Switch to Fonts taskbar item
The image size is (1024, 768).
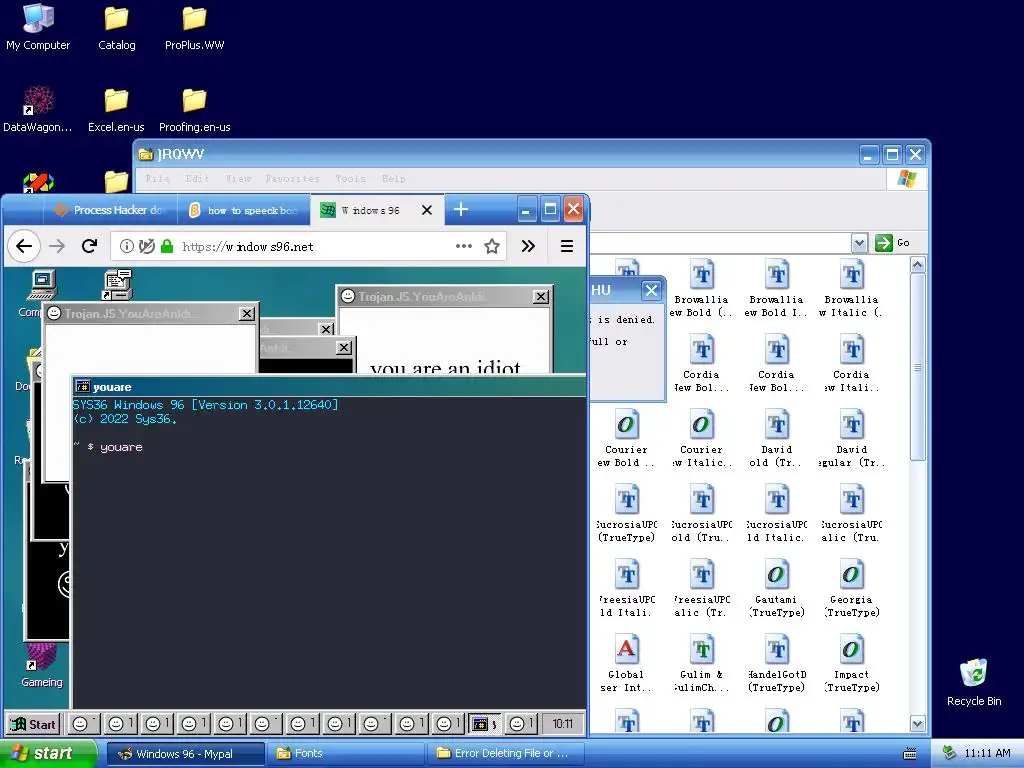coord(346,754)
